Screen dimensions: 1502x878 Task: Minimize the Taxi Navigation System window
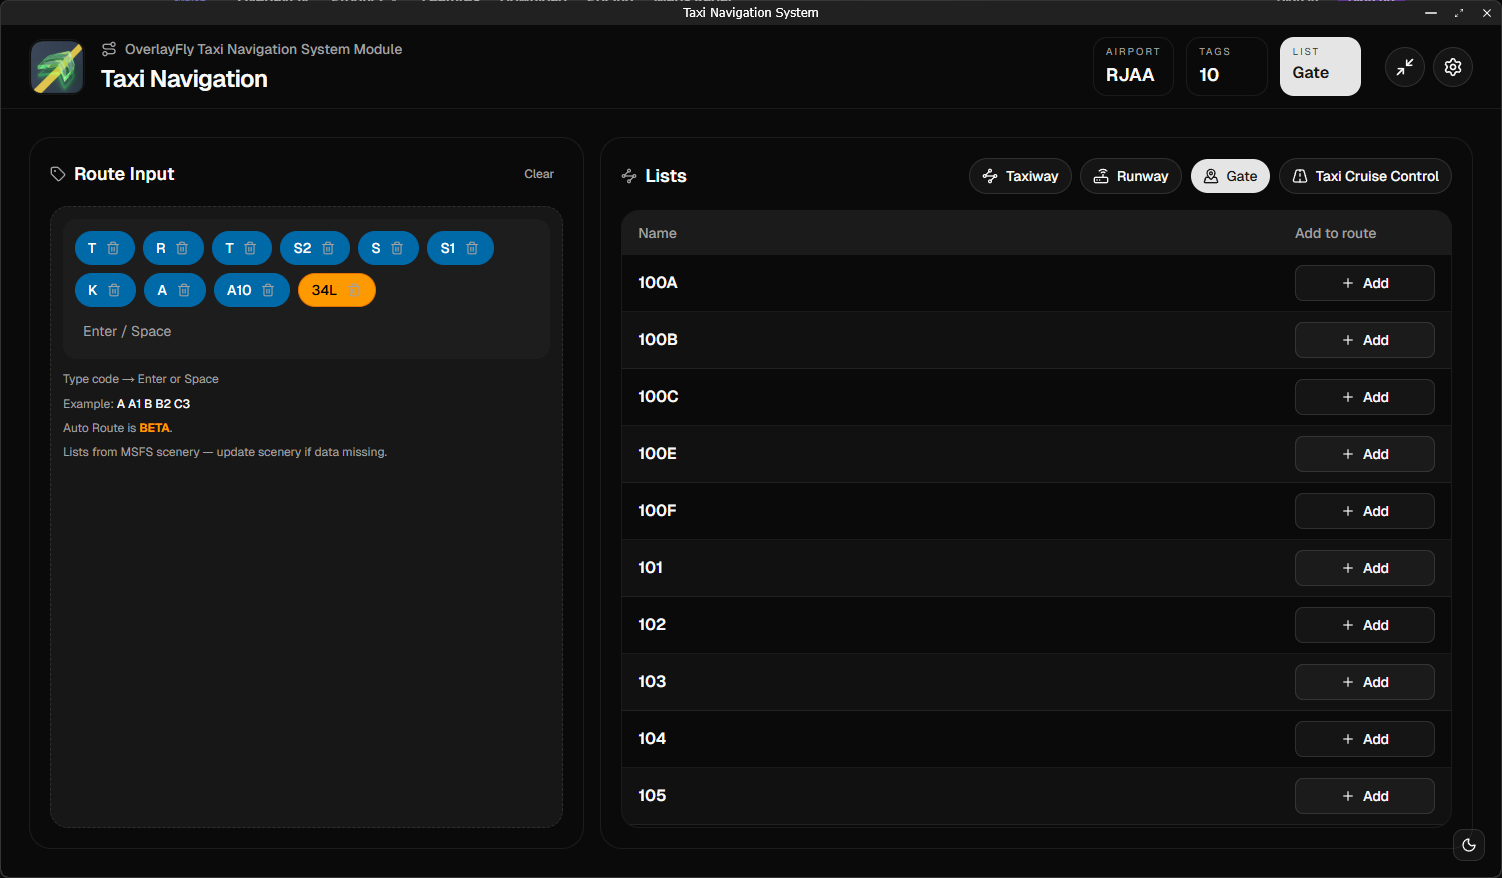(x=1431, y=13)
